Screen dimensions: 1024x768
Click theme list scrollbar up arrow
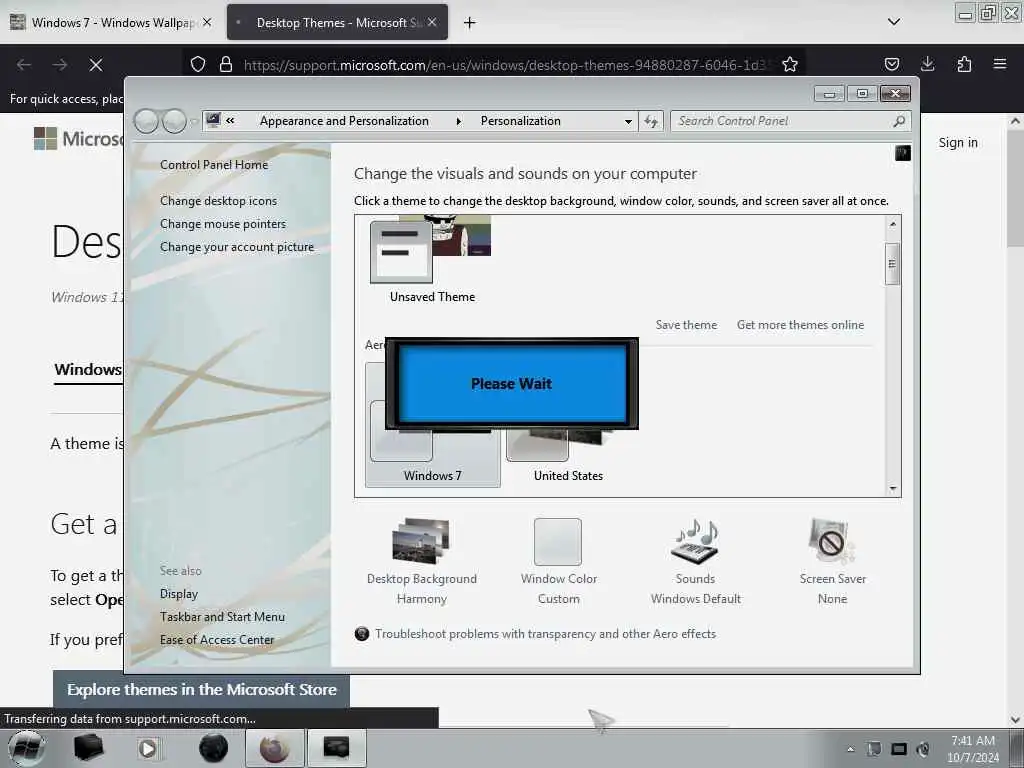coord(893,223)
